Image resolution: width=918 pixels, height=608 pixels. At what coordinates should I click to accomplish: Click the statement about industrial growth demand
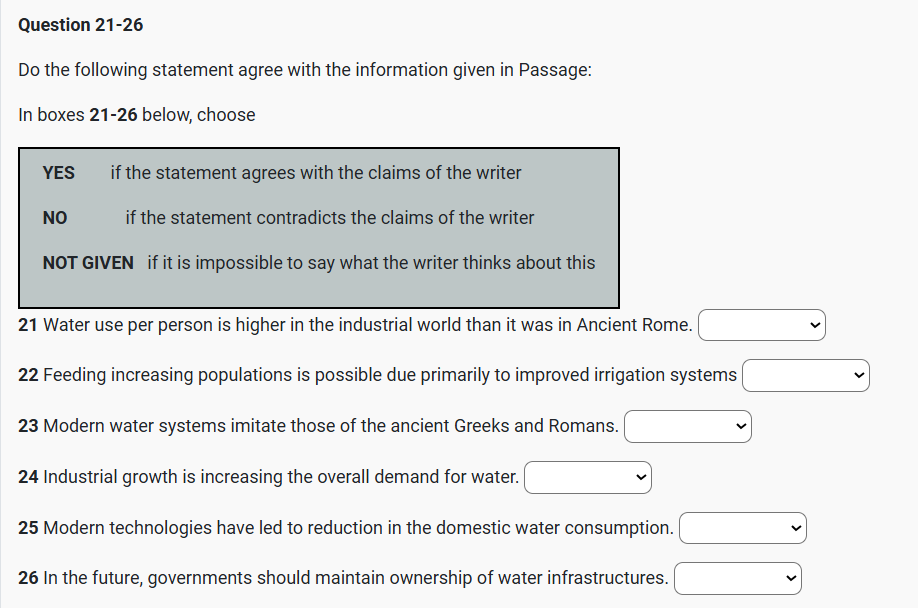[x=268, y=478]
